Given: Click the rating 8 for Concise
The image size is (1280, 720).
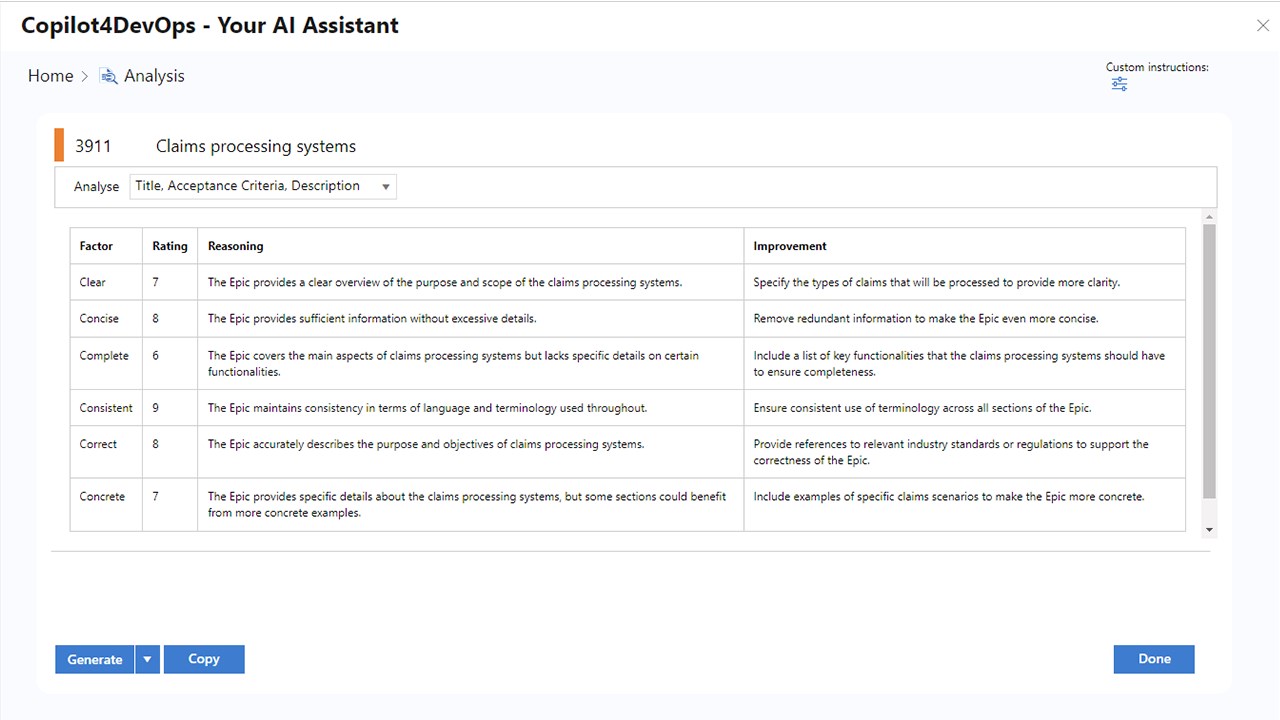Looking at the screenshot, I should [156, 318].
